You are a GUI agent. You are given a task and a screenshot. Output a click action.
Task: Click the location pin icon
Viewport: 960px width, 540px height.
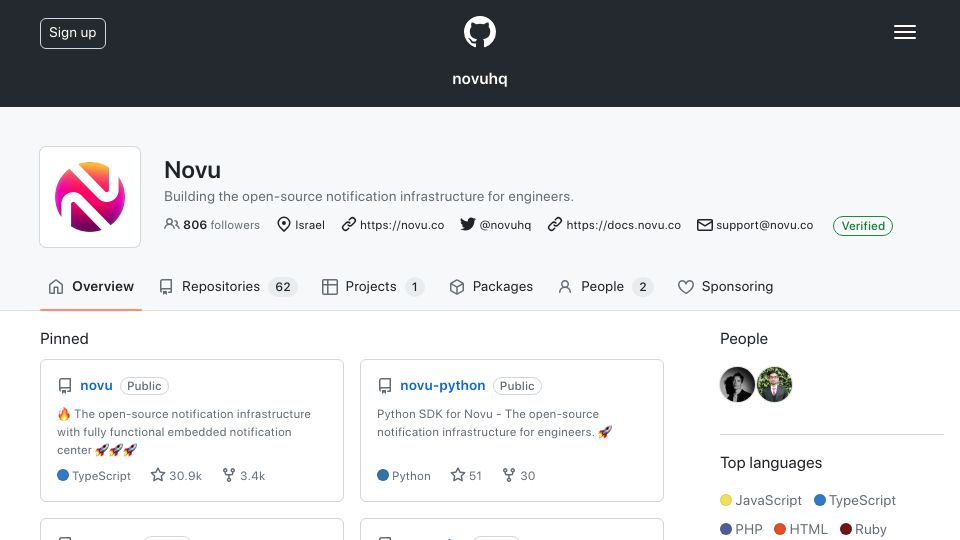283,225
